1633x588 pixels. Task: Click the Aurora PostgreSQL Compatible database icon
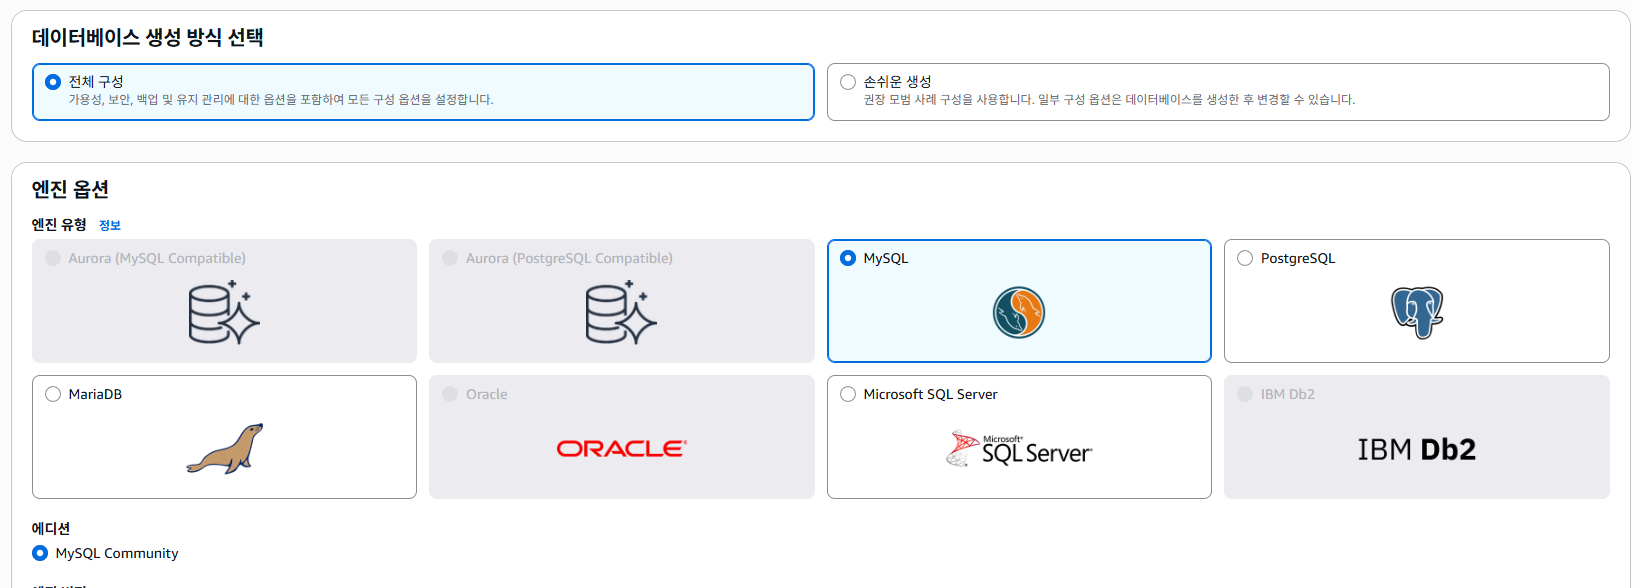tap(621, 312)
